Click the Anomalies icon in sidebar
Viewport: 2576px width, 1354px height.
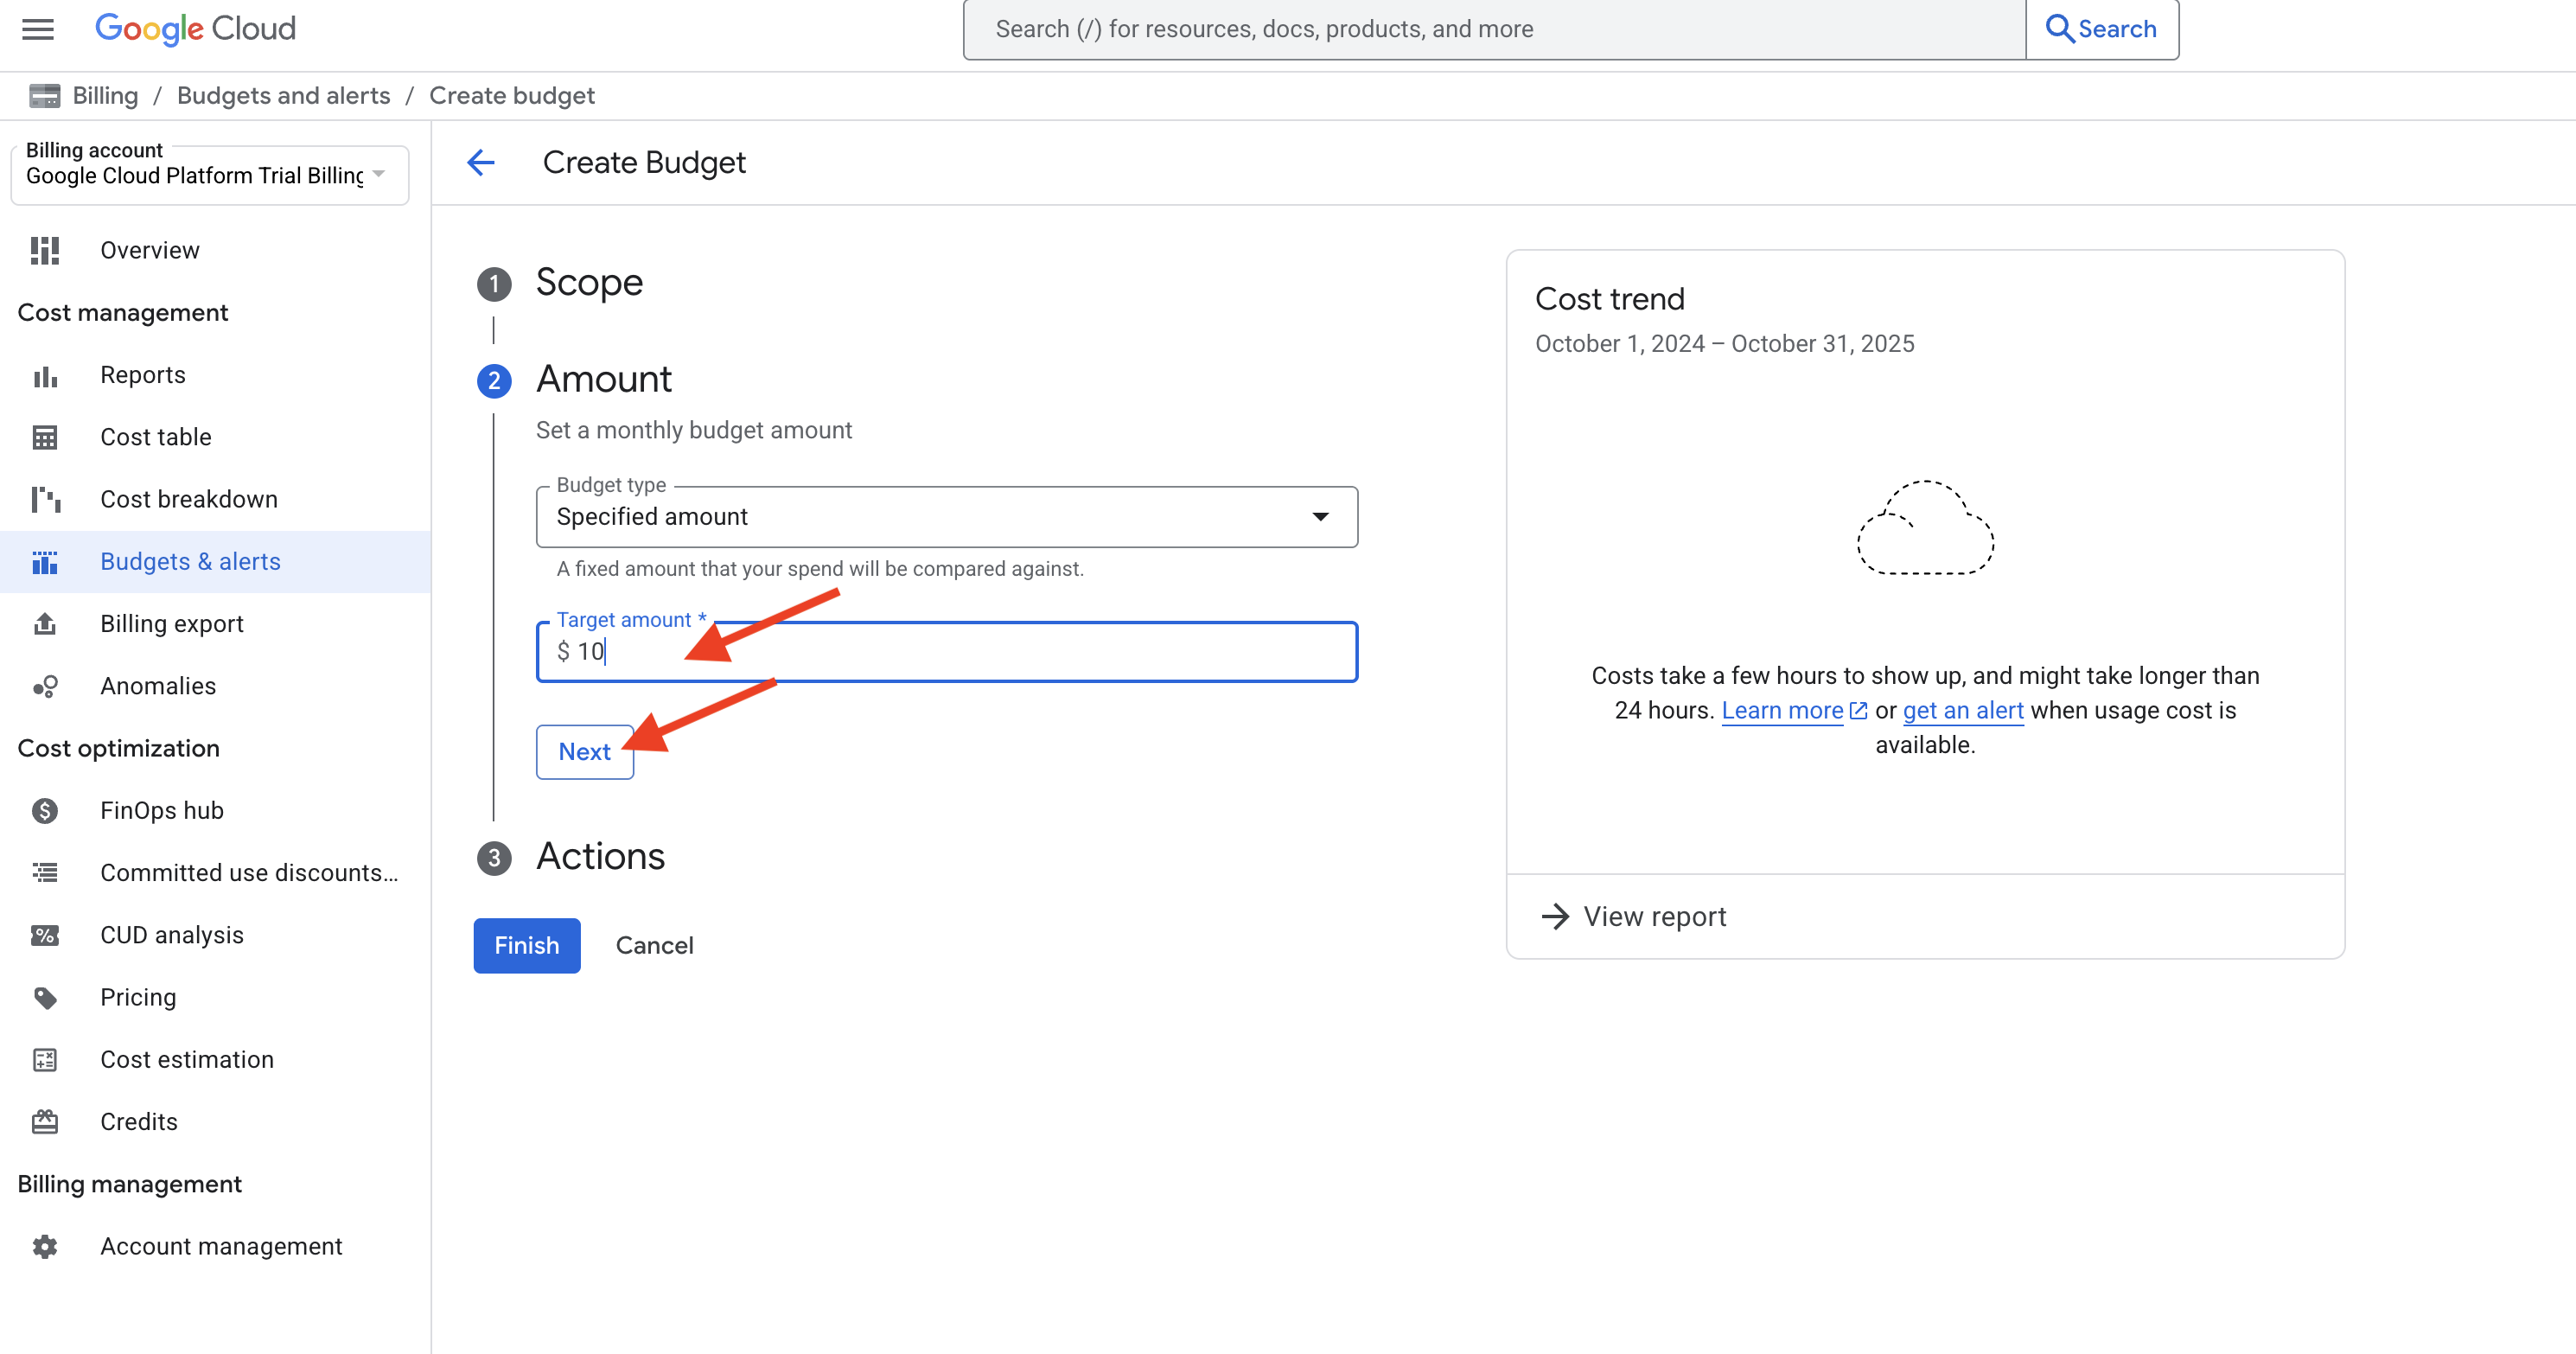(45, 686)
